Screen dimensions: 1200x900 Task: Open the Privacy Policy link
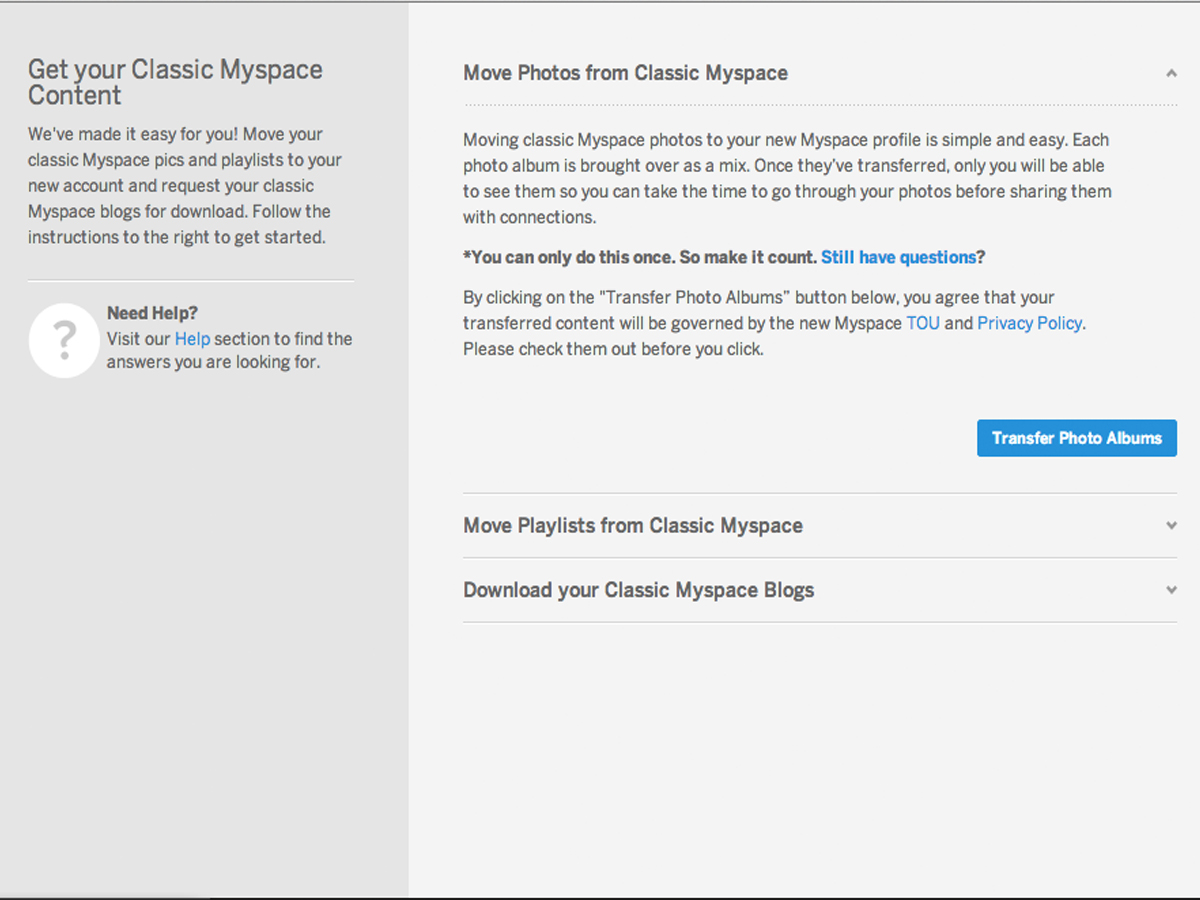pyautogui.click(x=1029, y=323)
